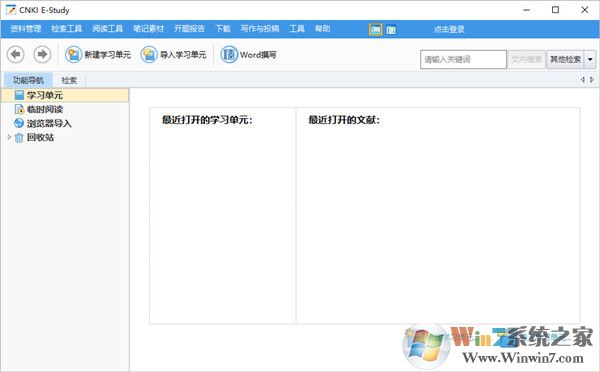Click the 导入学习单元 toolbar icon
Viewport: 600px width, 372px height.
click(149, 55)
